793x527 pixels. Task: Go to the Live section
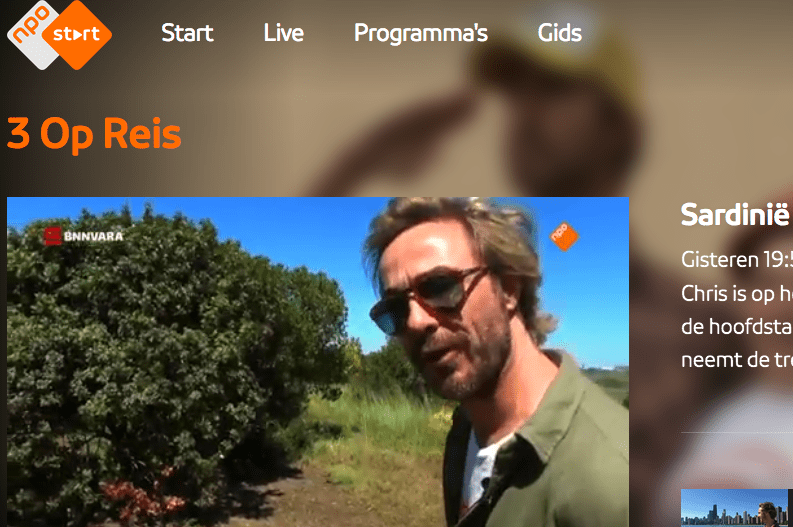click(284, 33)
